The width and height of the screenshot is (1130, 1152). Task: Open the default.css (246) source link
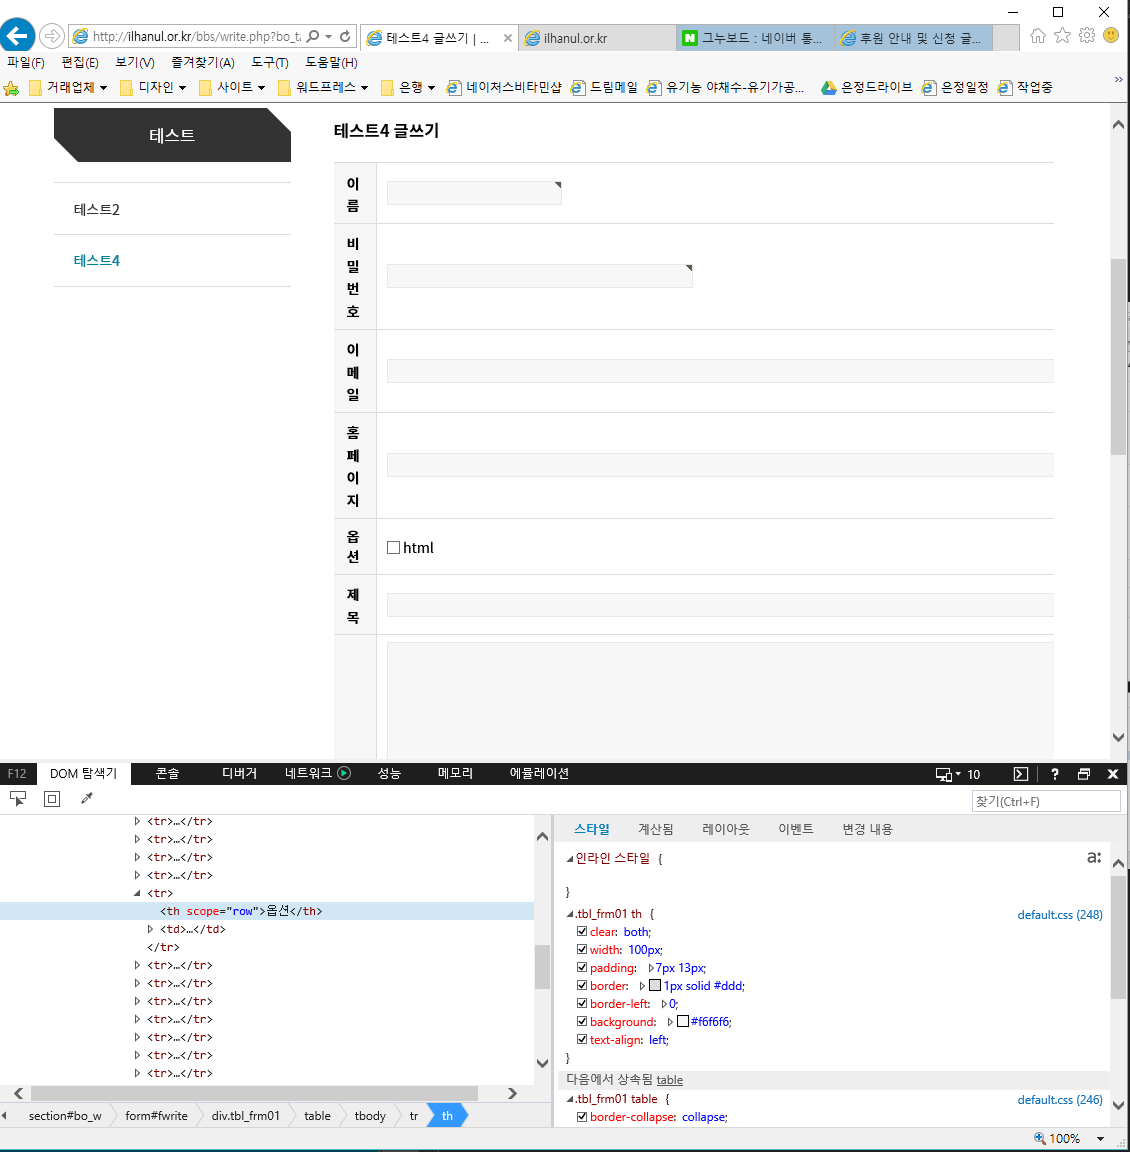tap(1059, 1100)
